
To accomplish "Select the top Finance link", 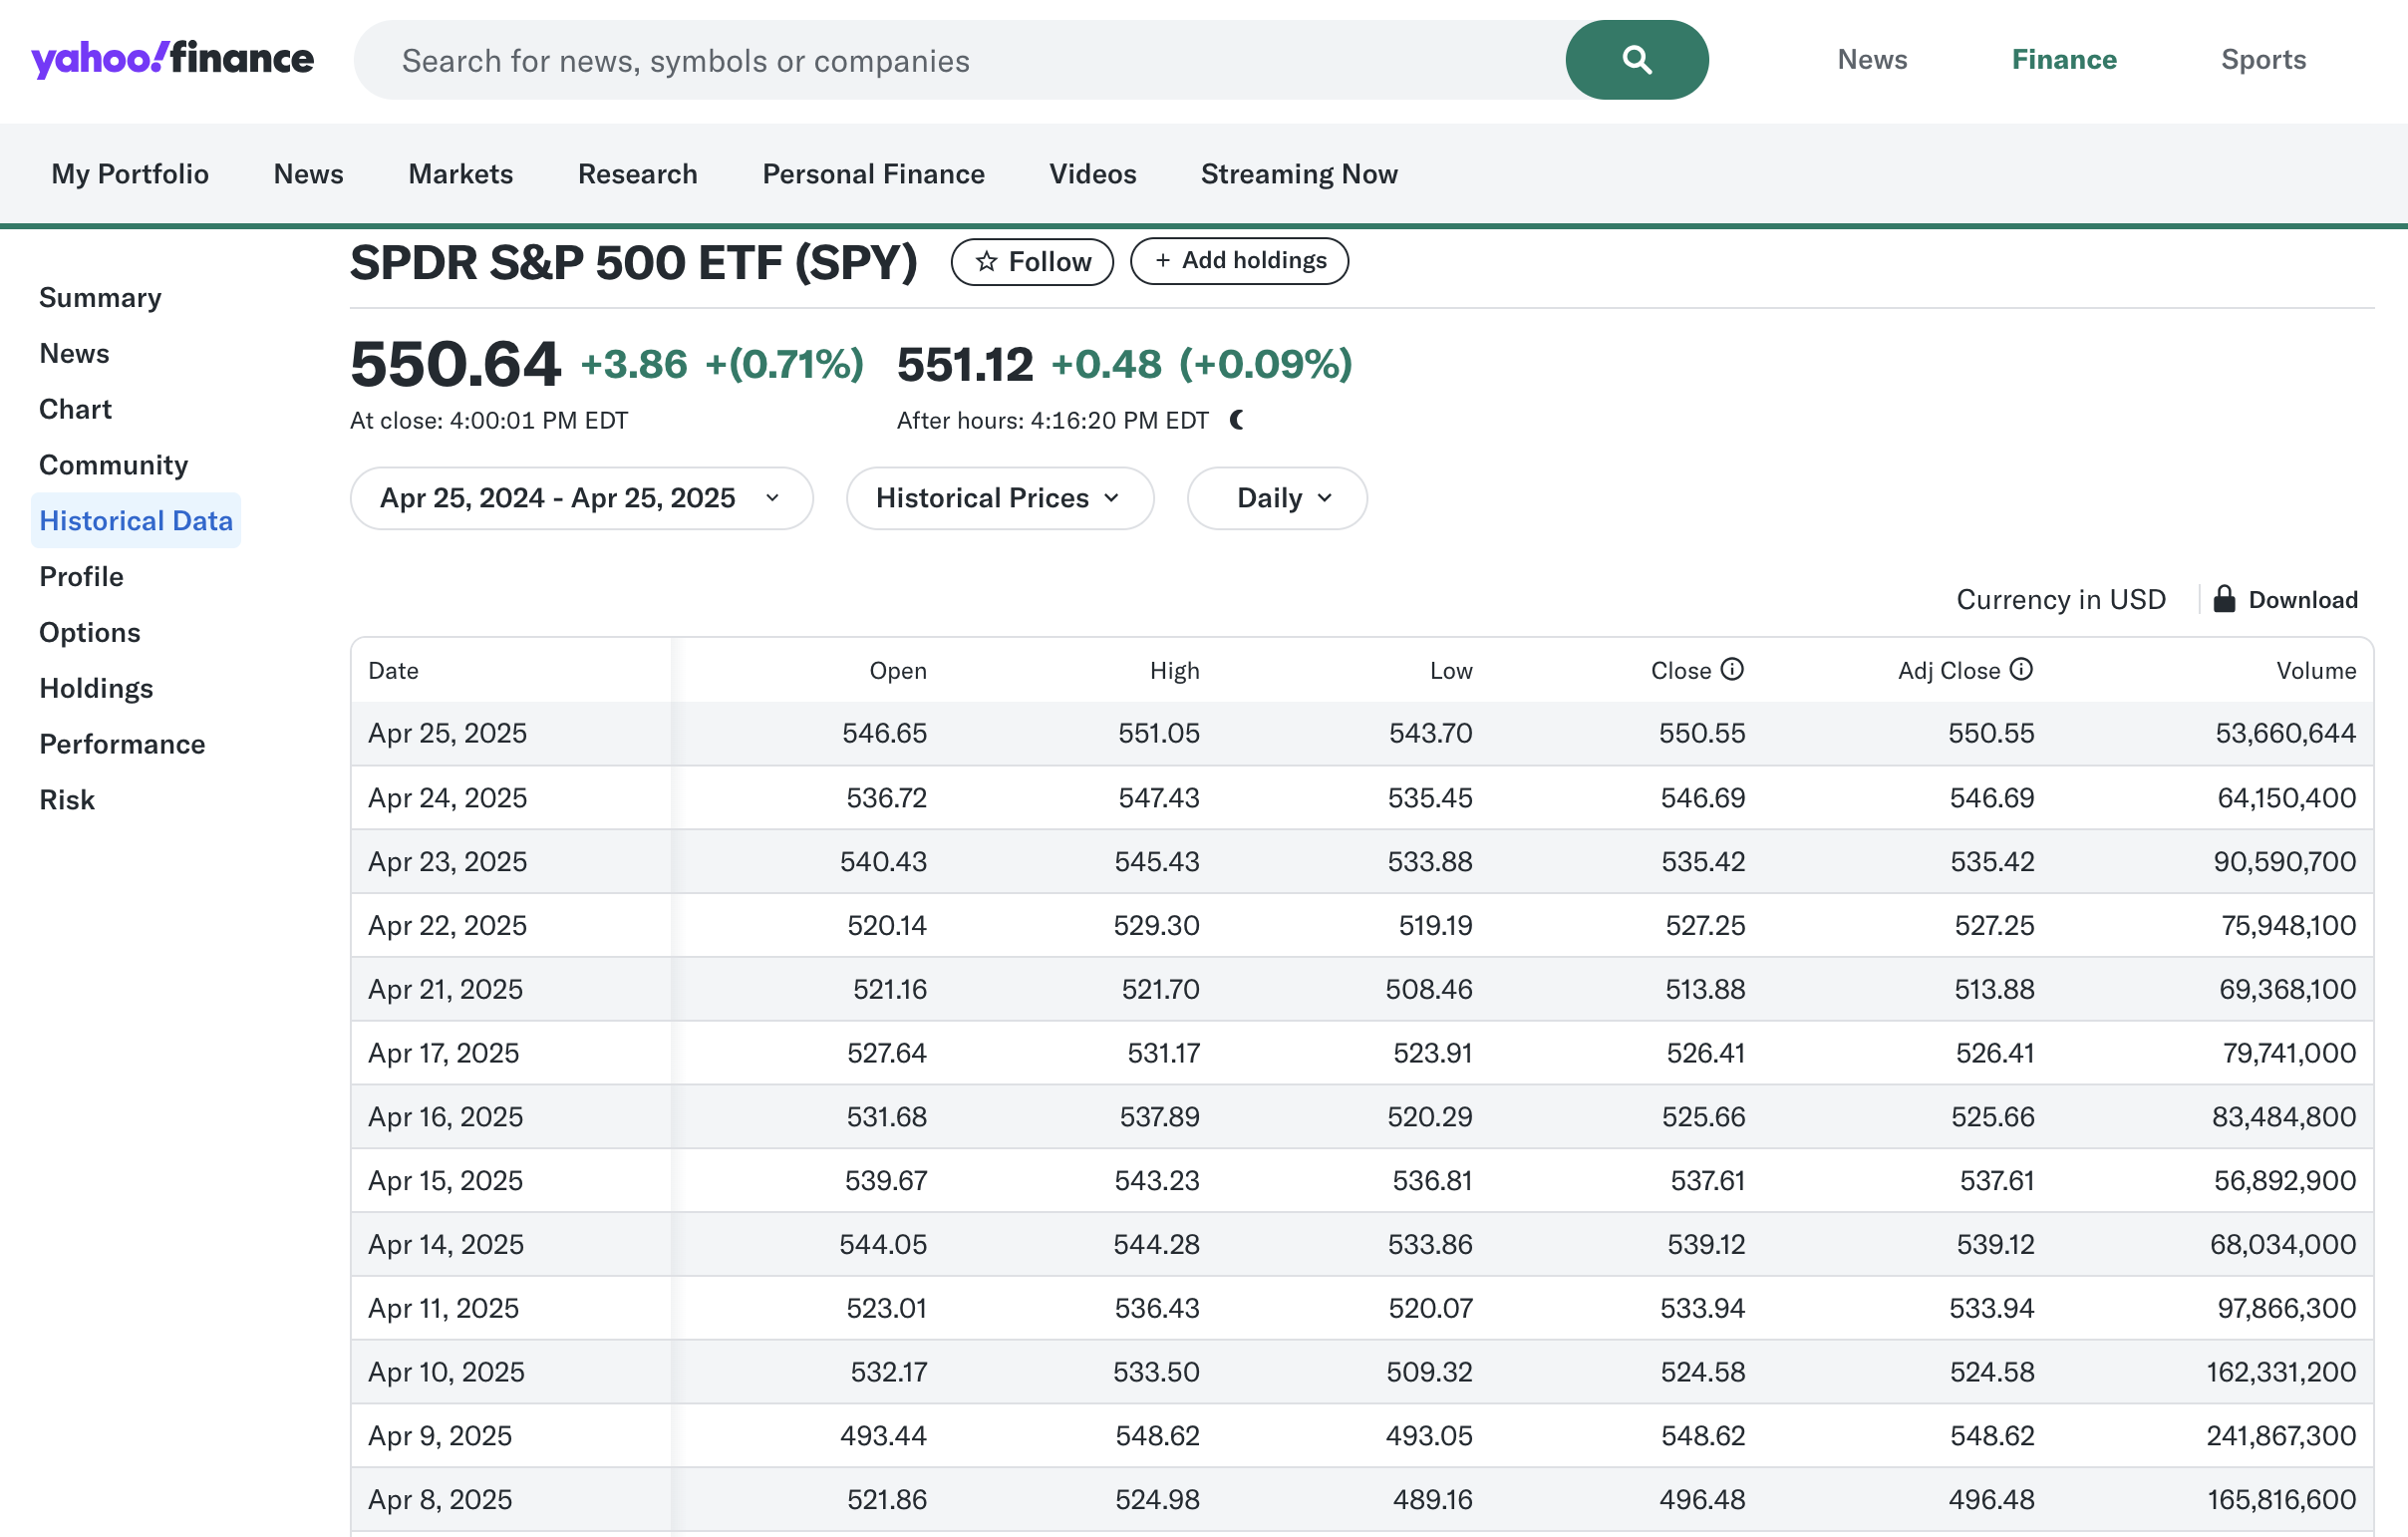I will click(x=2064, y=59).
